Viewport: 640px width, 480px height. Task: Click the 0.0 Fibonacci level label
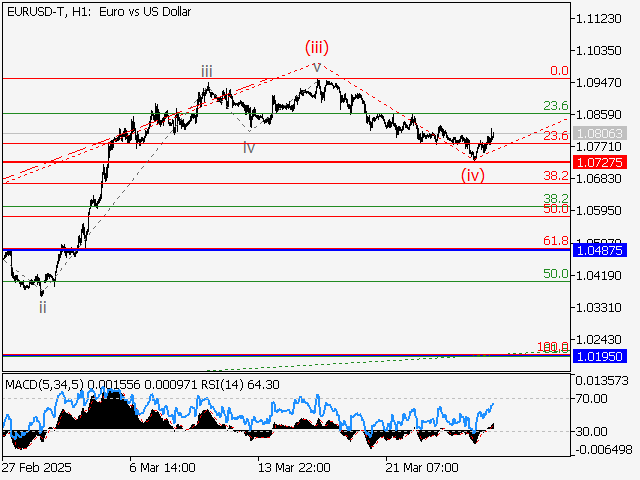point(559,71)
